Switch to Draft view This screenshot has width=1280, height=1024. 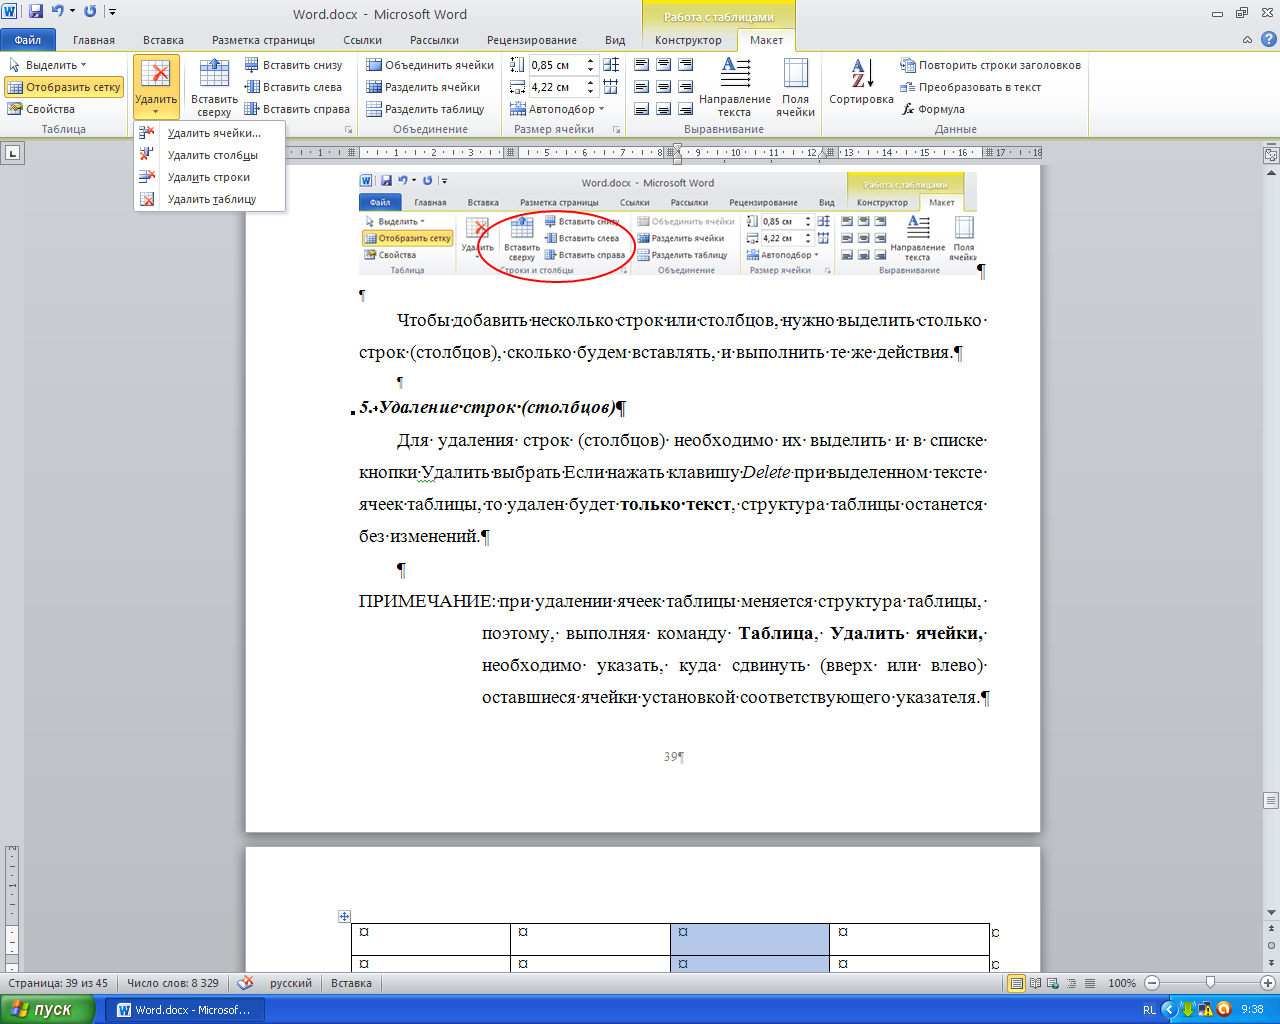(1089, 983)
